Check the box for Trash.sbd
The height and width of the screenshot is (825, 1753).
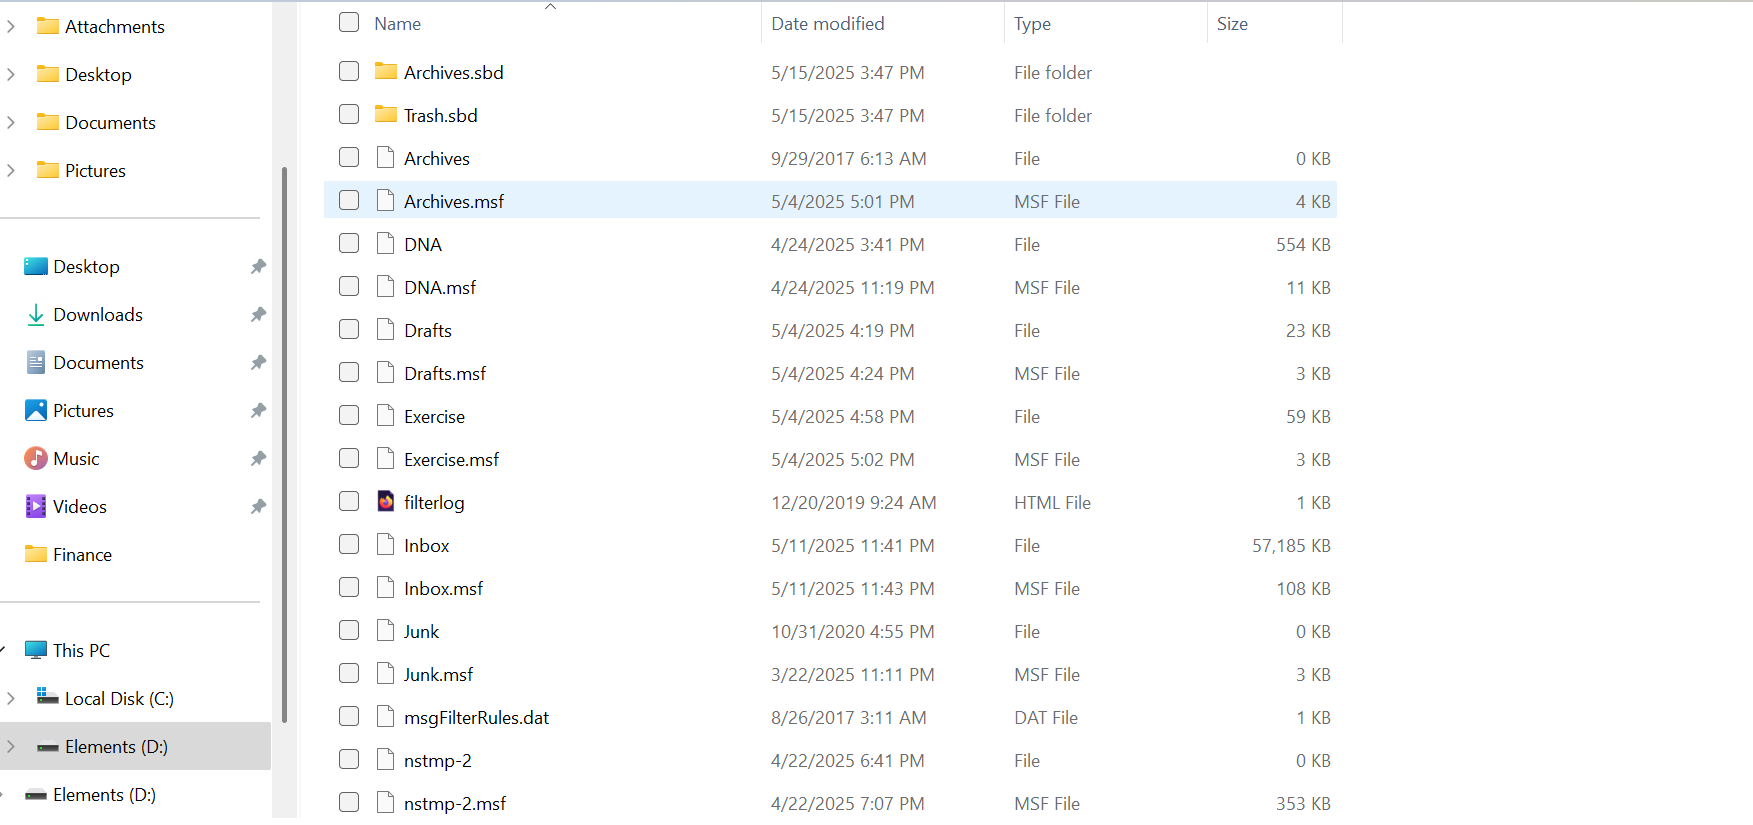349,114
